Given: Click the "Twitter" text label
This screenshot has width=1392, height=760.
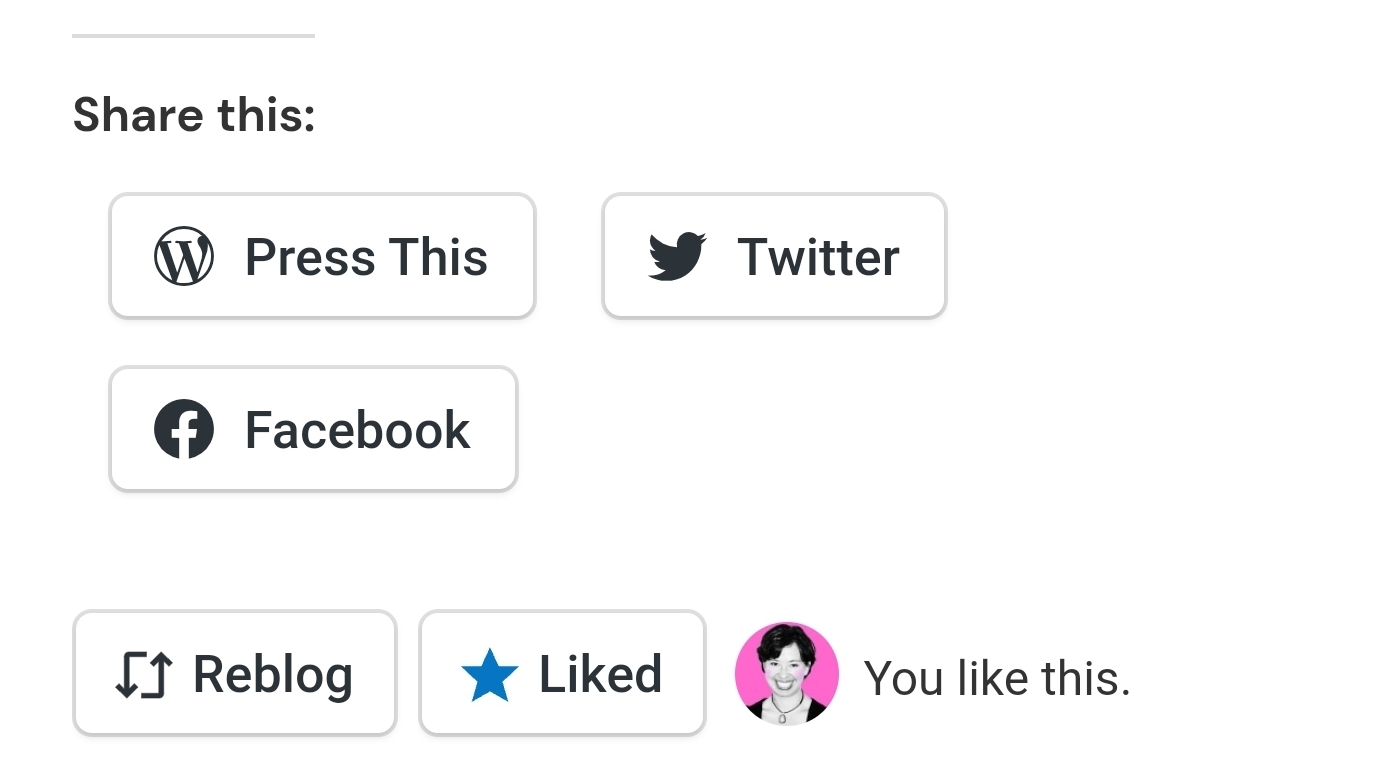Looking at the screenshot, I should pyautogui.click(x=818, y=257).
